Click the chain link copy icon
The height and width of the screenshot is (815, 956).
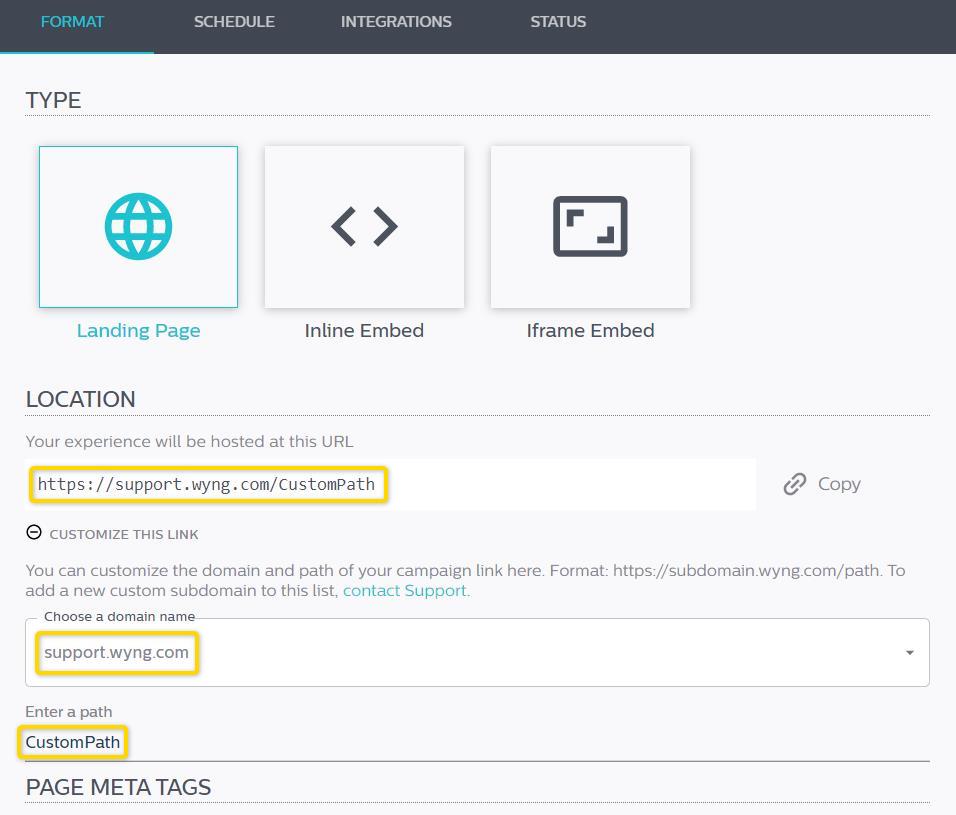click(x=794, y=484)
